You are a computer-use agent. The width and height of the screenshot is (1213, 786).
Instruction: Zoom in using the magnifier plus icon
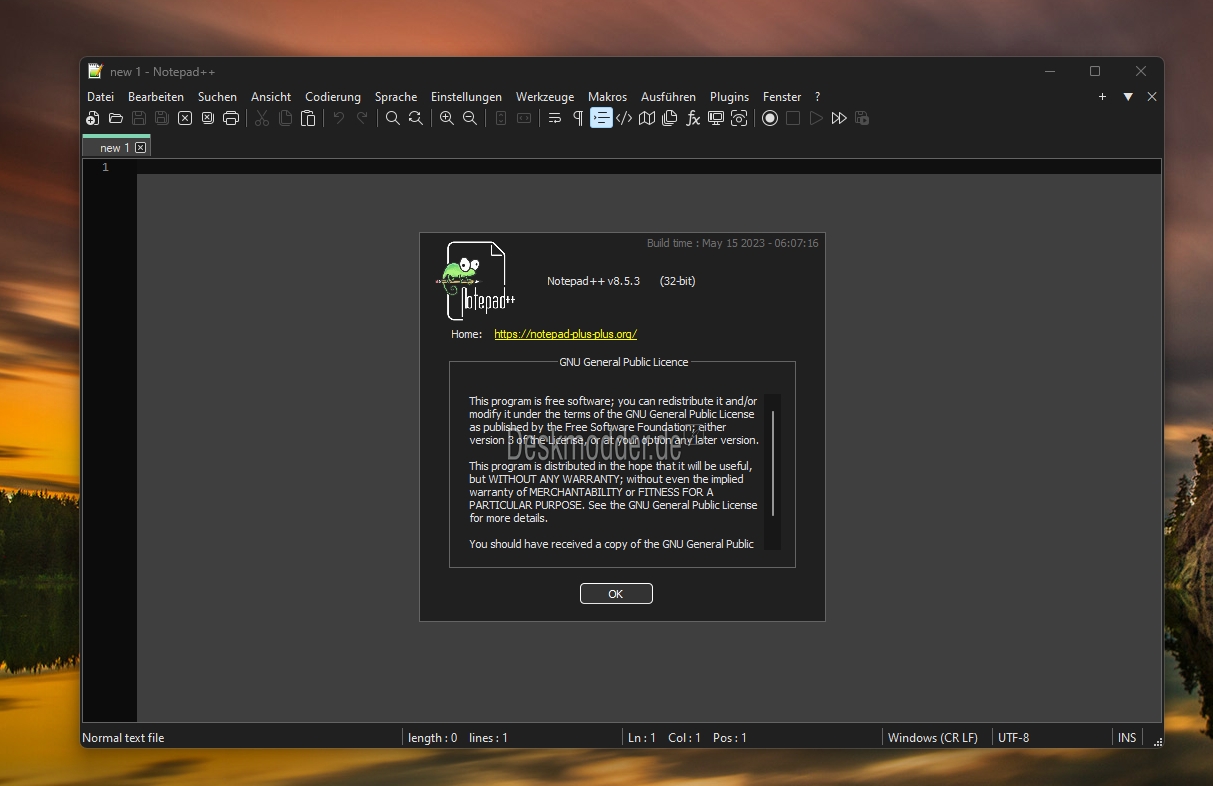click(447, 118)
